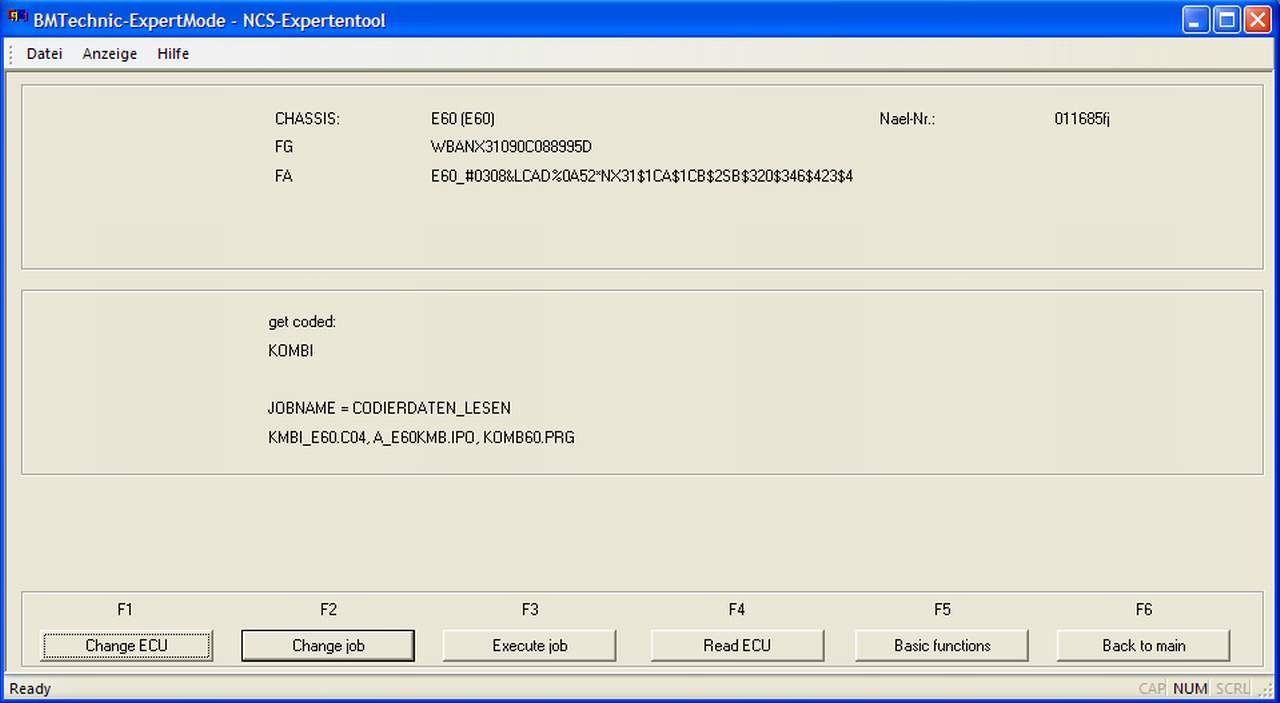This screenshot has width=1280, height=703.
Task: Click the get coded: label
Action: click(x=302, y=322)
